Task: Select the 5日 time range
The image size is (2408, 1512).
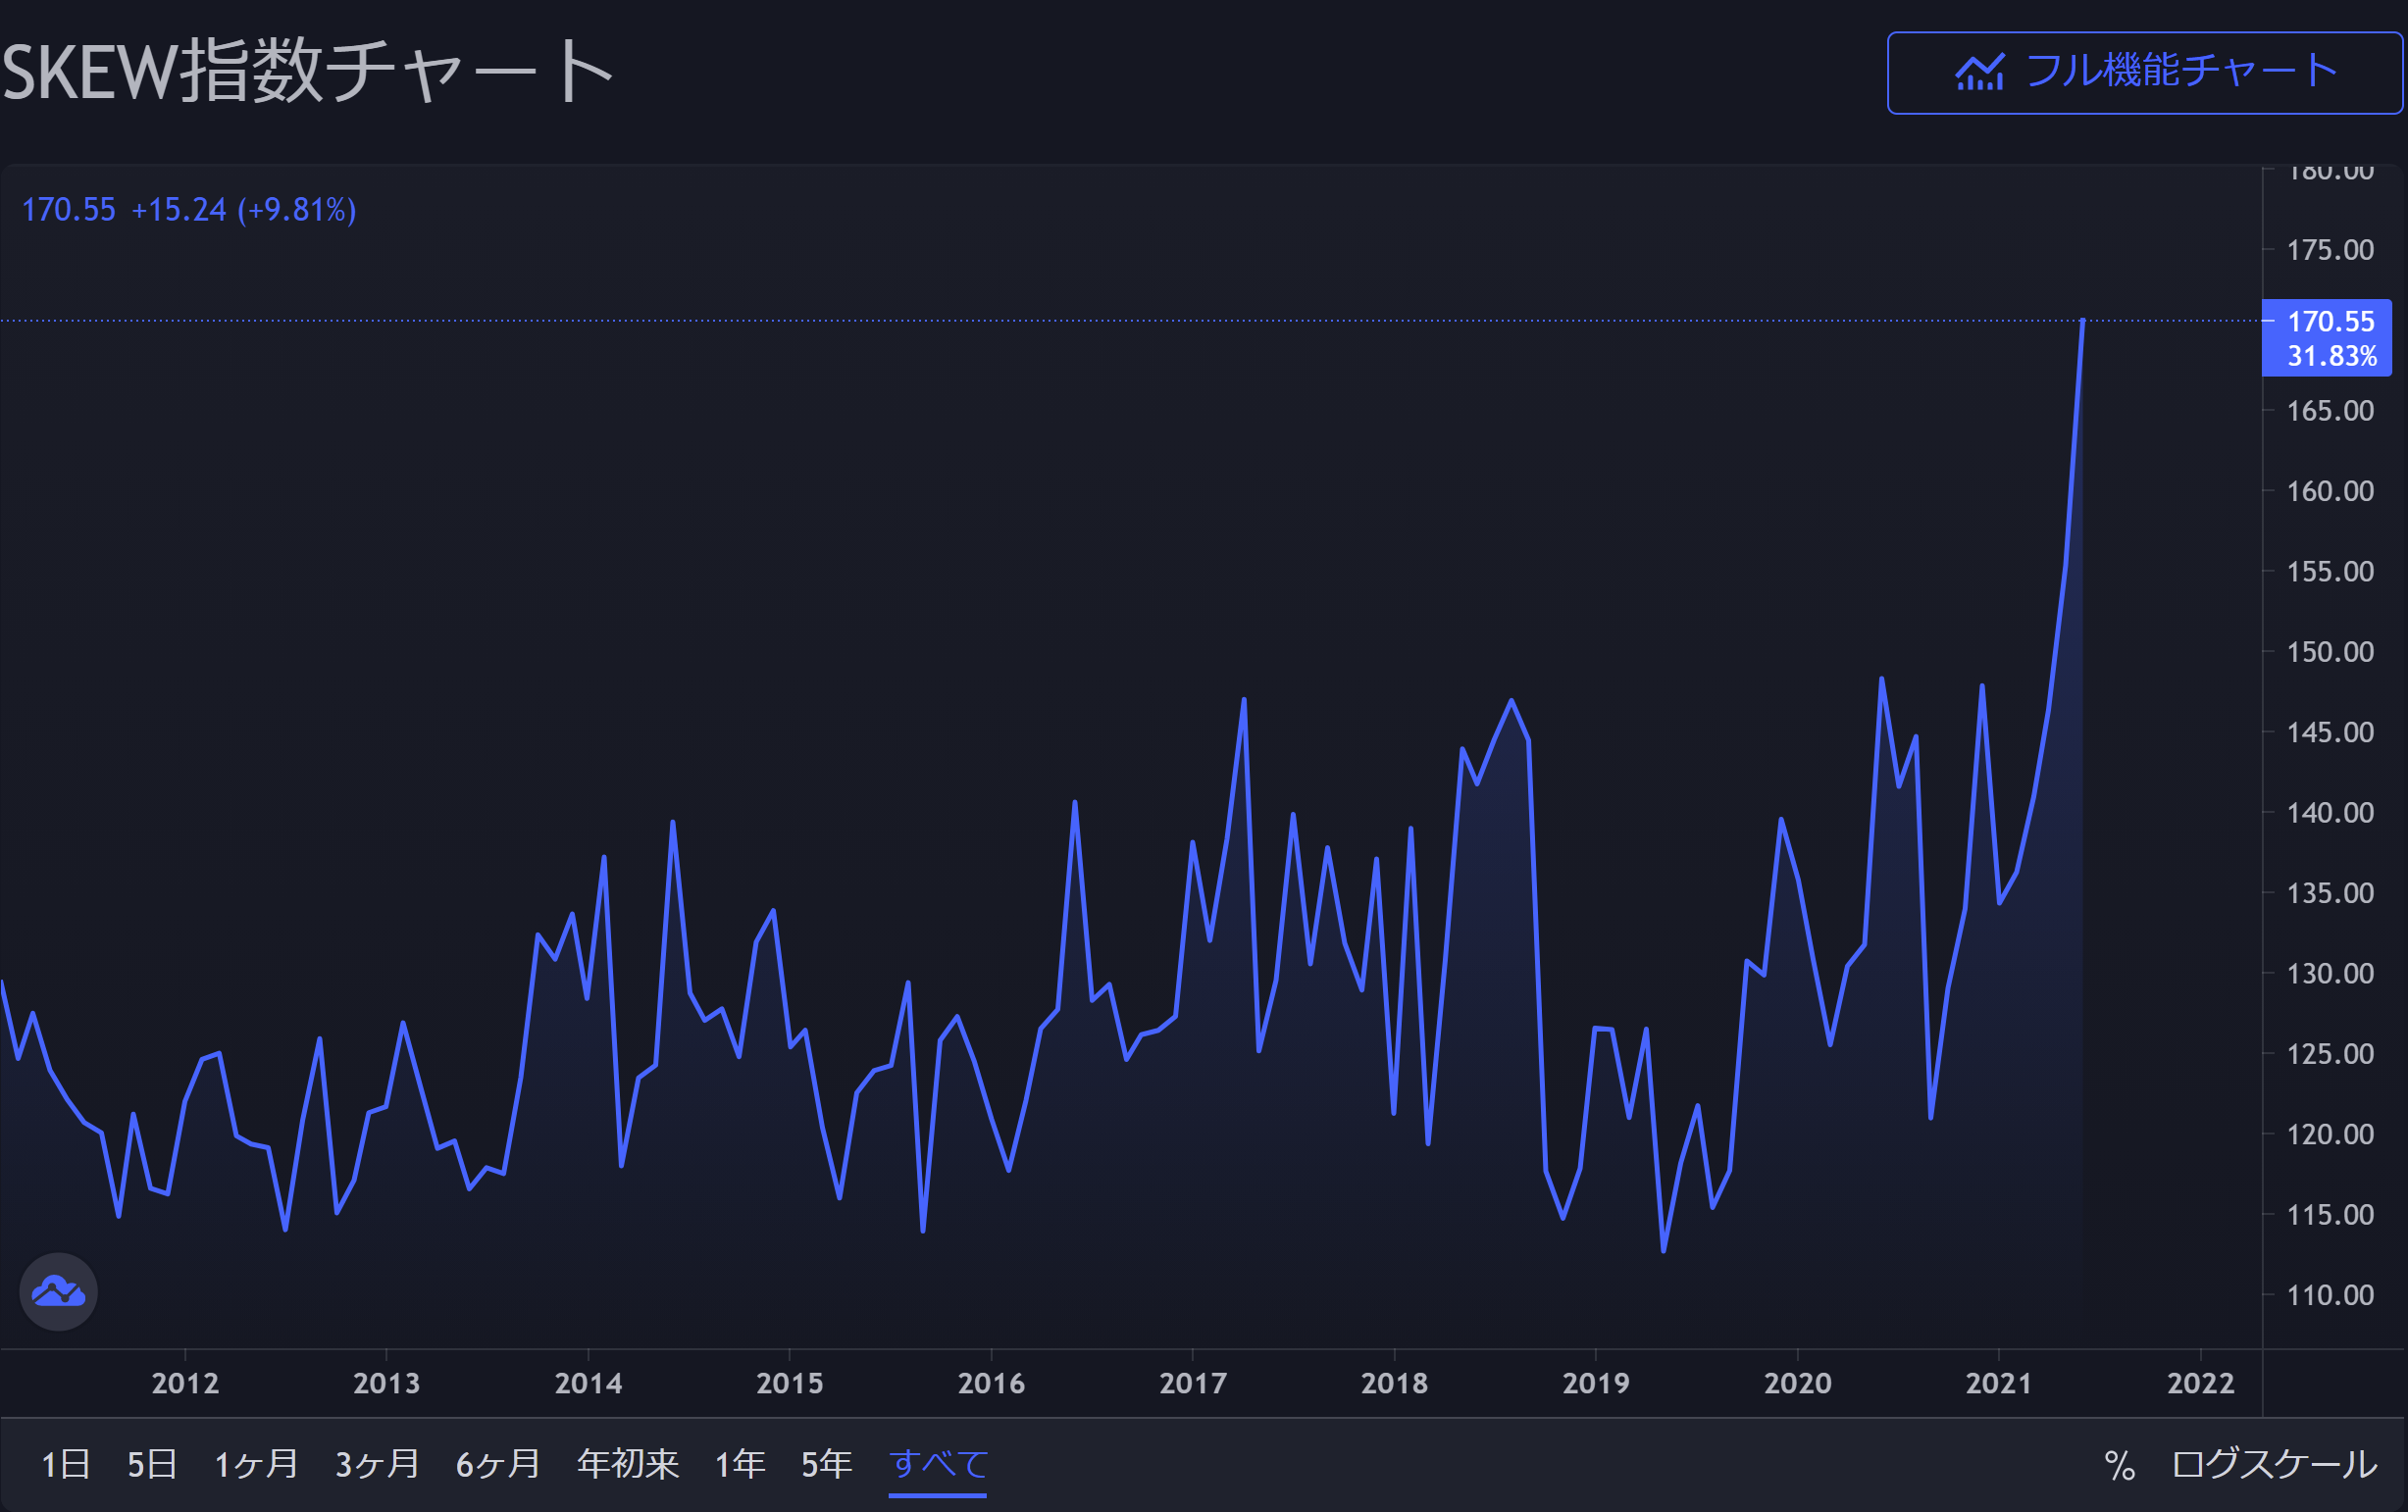Action: [152, 1464]
